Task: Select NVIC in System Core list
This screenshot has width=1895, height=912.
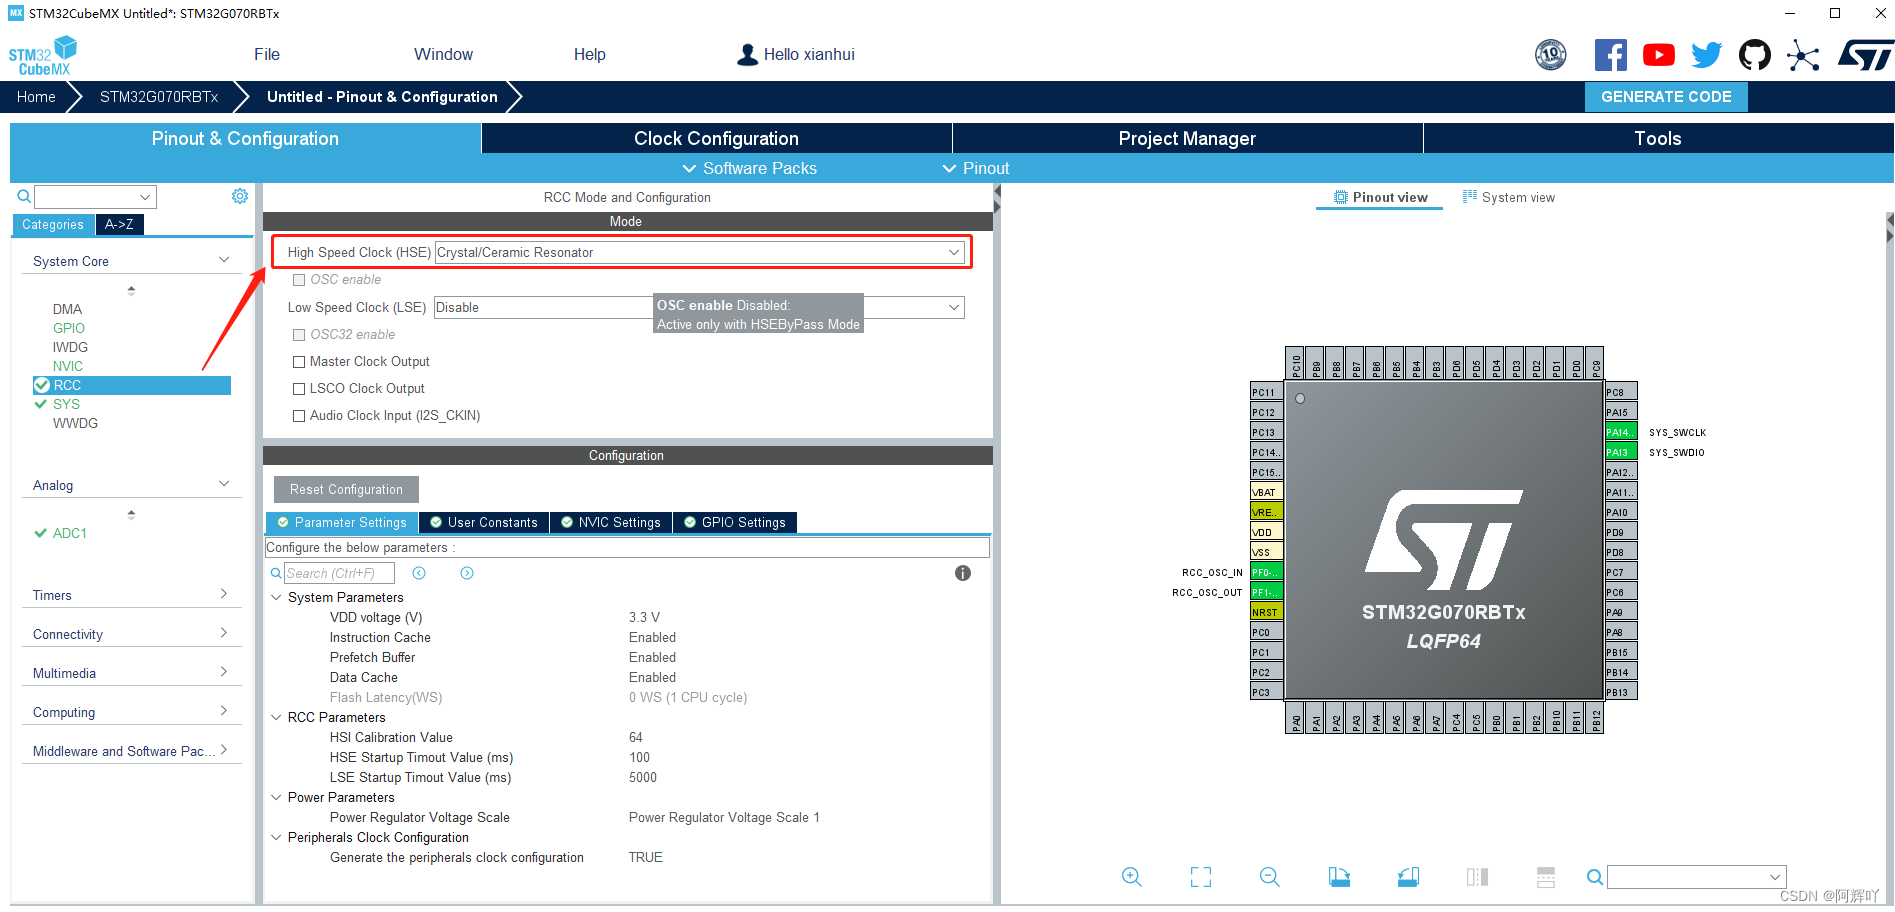Action: [x=68, y=366]
